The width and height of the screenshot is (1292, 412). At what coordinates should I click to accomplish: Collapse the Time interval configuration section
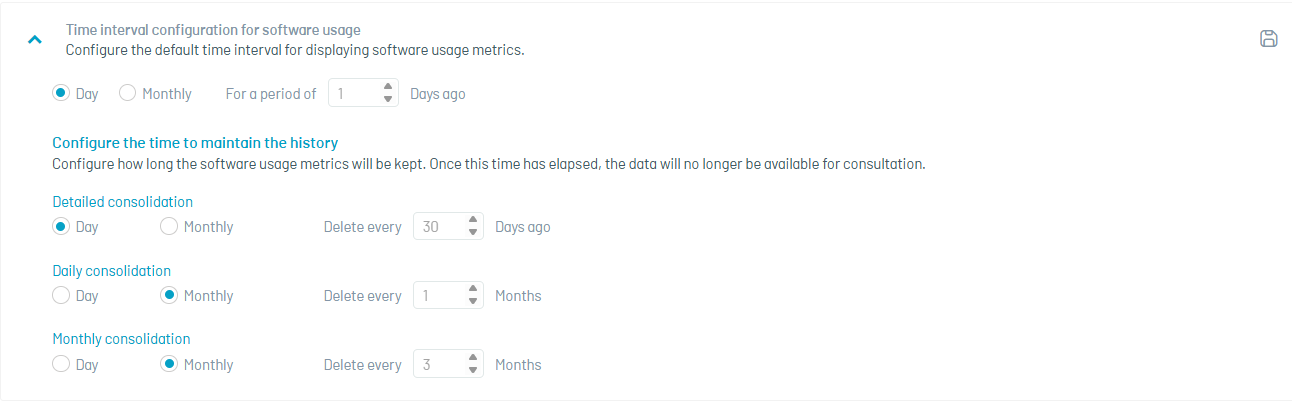pos(35,40)
